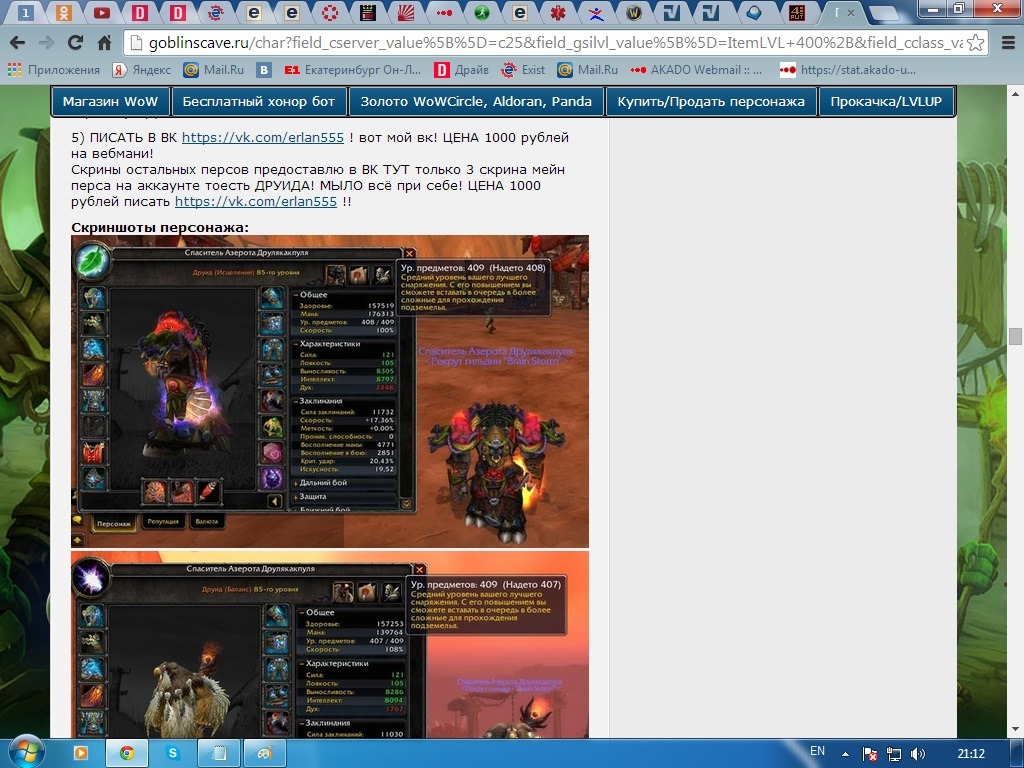This screenshot has height=768, width=1024.
Task: Show hidden system tray icons
Action: coord(846,754)
